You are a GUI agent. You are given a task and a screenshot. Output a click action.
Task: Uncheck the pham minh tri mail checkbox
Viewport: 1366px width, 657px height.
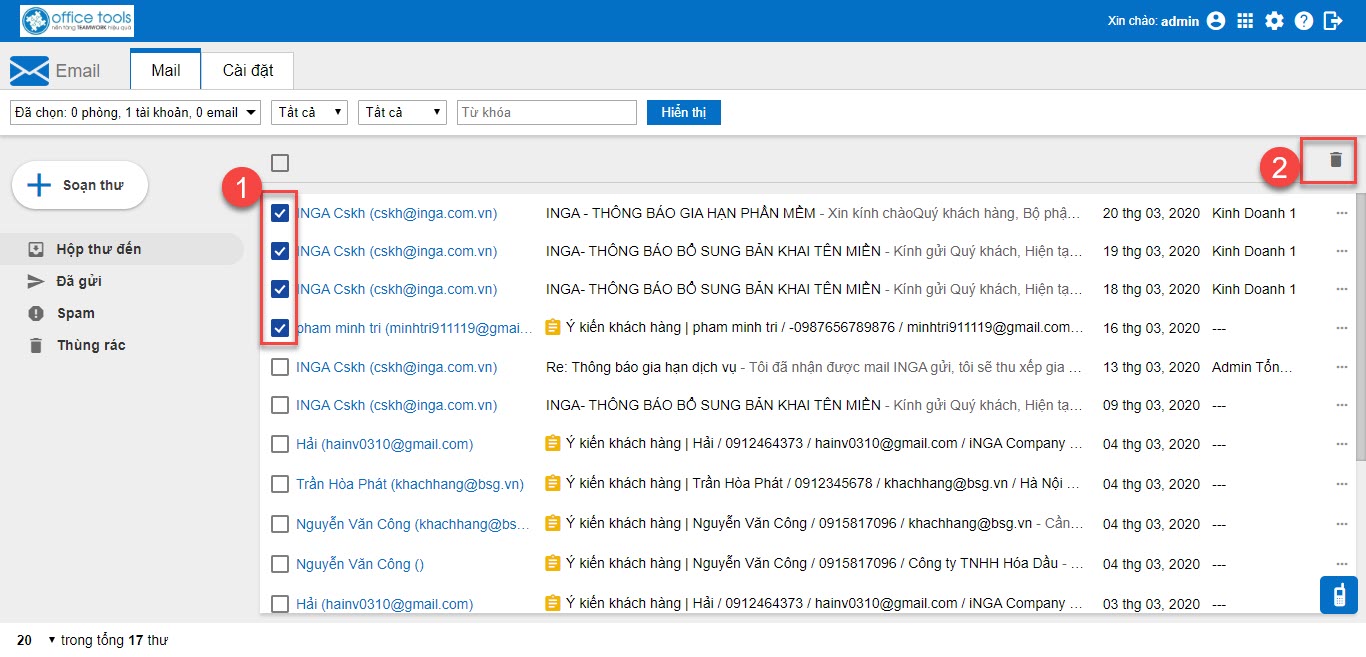coord(280,327)
